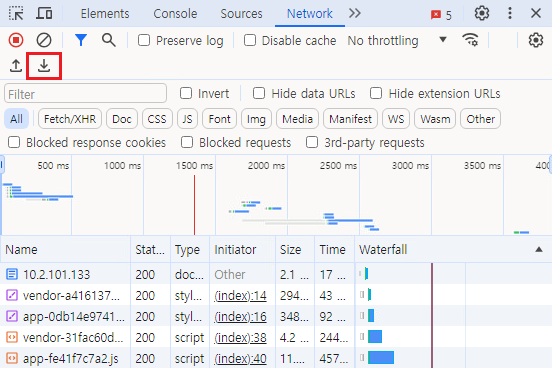552x368 pixels.
Task: Sort by Size column header
Action: click(x=295, y=249)
